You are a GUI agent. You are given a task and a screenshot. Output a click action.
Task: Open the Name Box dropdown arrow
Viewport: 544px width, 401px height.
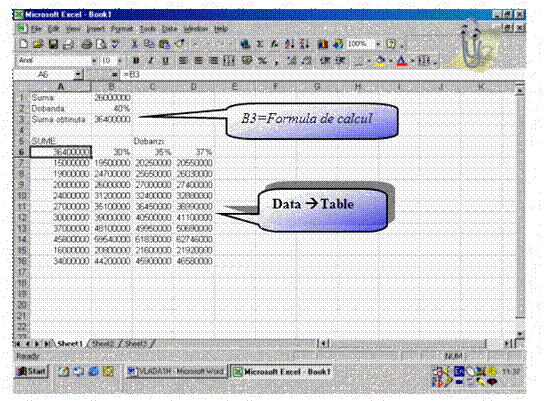pyautogui.click(x=78, y=74)
